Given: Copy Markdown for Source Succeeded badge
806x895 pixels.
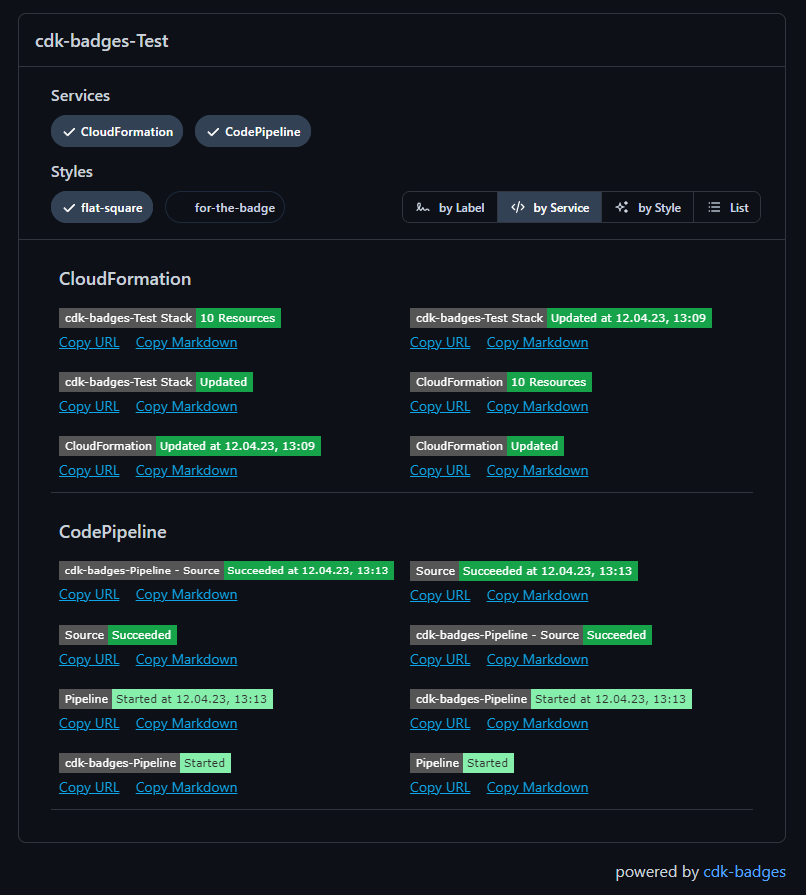Looking at the screenshot, I should [186, 659].
